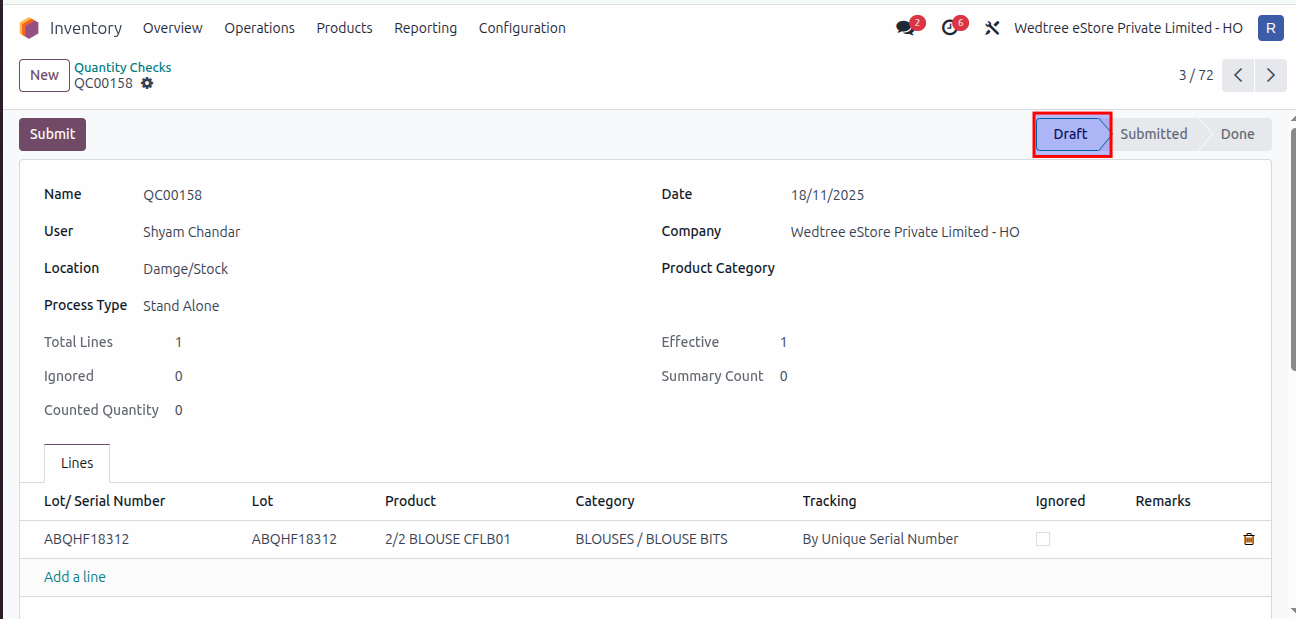Click the gear icon beside QC00158
Viewport: 1296px width, 619px height.
pyautogui.click(x=147, y=84)
